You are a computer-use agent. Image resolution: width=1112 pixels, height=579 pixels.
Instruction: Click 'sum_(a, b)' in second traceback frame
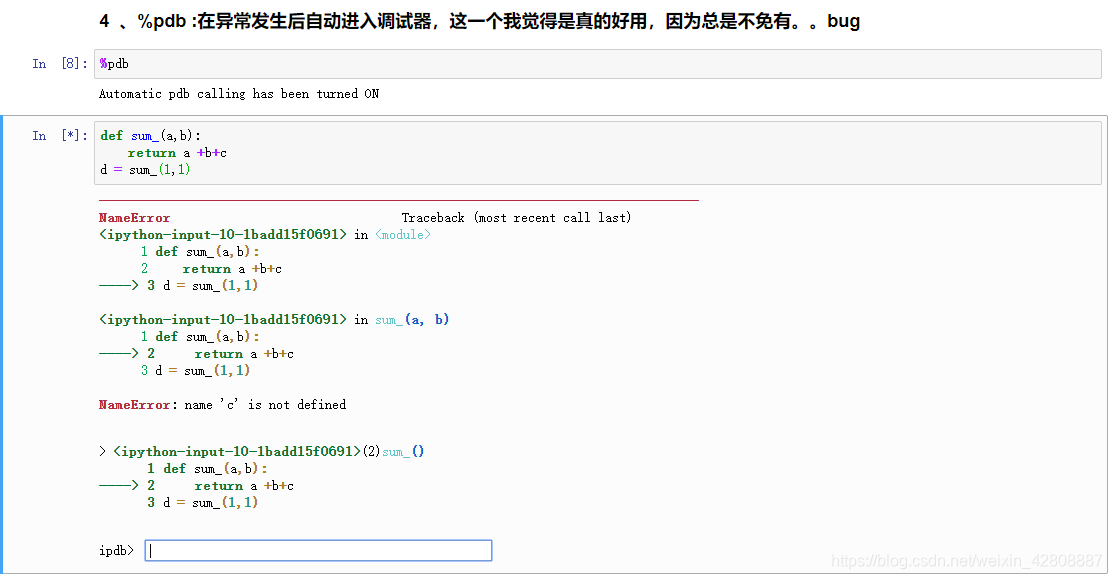click(412, 320)
